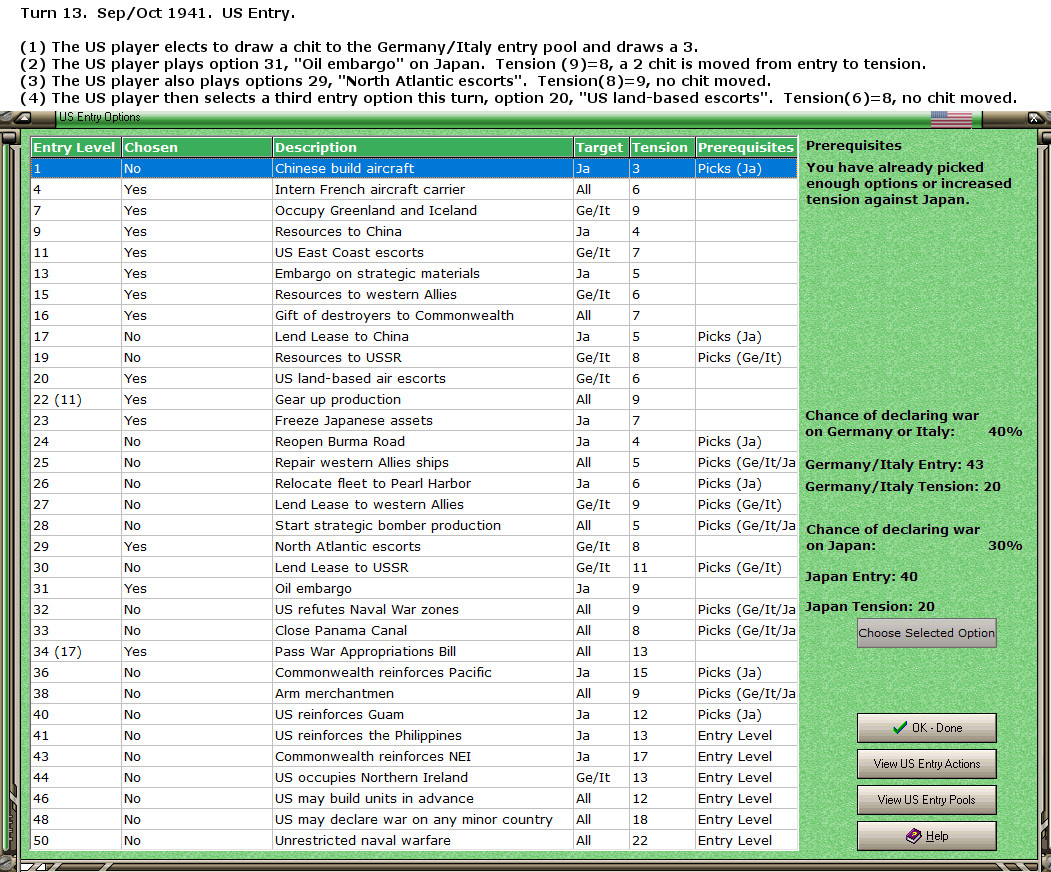Viewport: 1051px width, 872px height.
Task: Select the North Atlantic escorts row
Action: pos(414,546)
